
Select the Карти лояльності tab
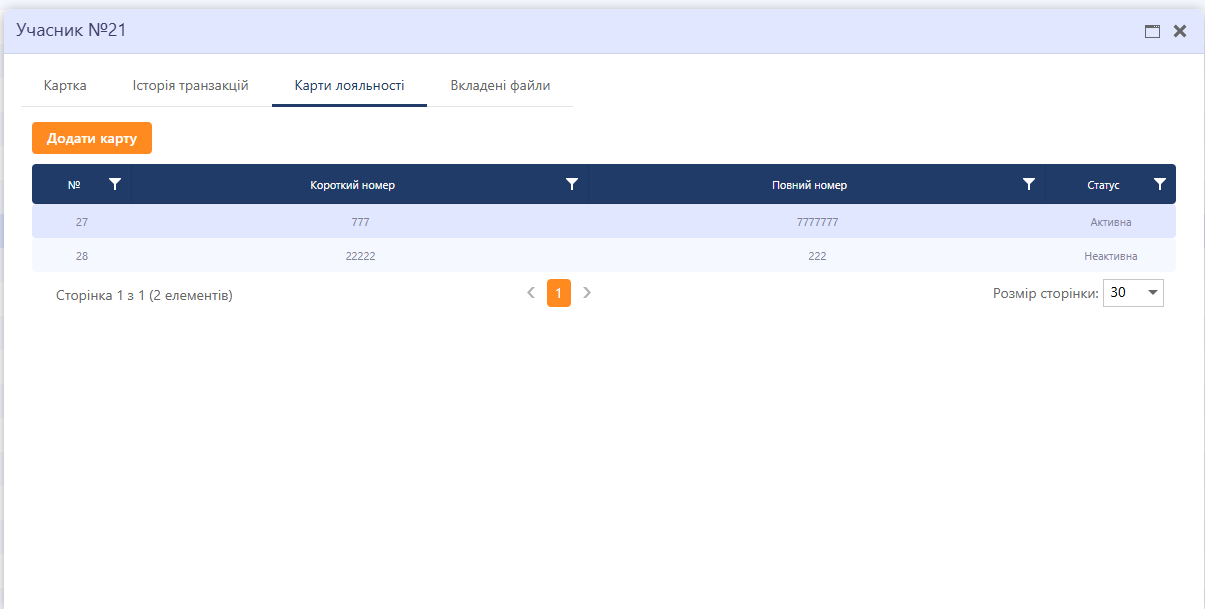[x=349, y=86]
